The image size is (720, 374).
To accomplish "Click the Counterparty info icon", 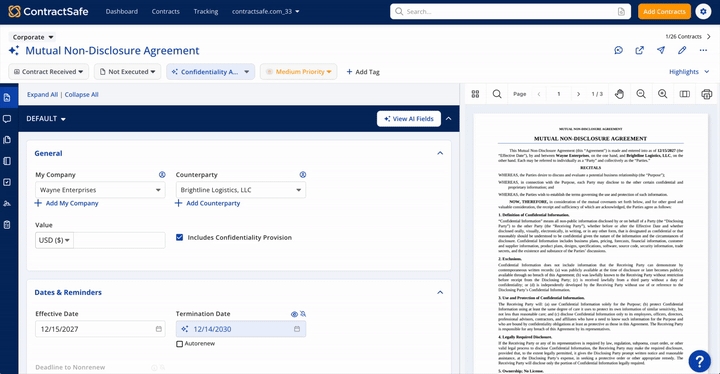I will (303, 175).
